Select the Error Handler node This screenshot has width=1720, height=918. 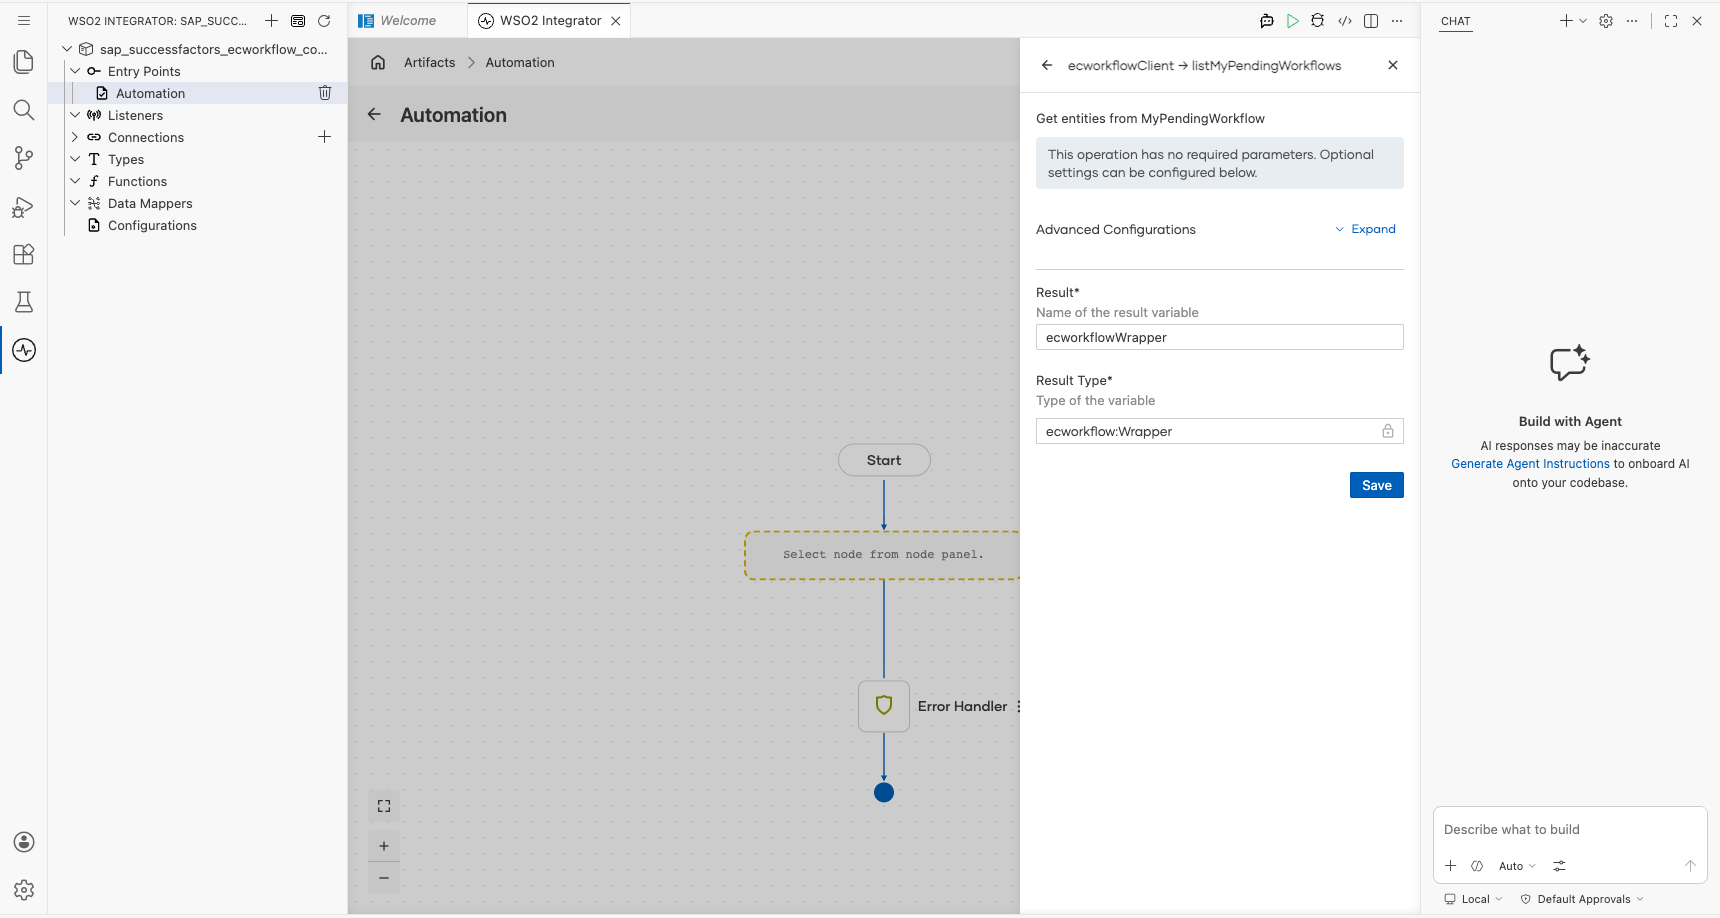pos(884,706)
